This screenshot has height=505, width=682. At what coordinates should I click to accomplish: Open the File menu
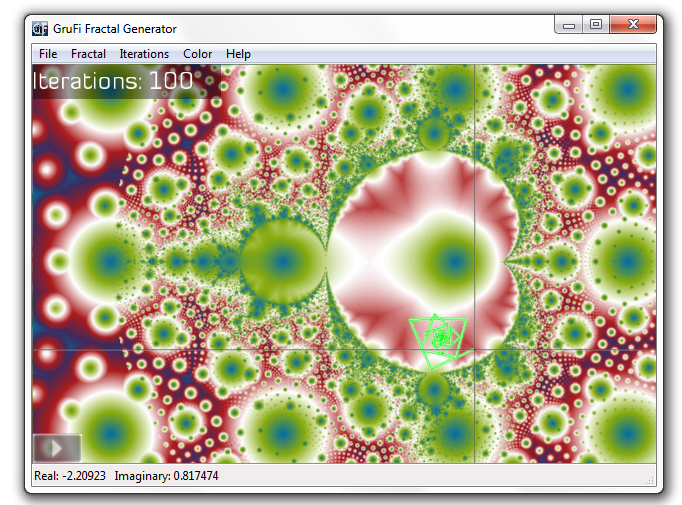point(48,54)
